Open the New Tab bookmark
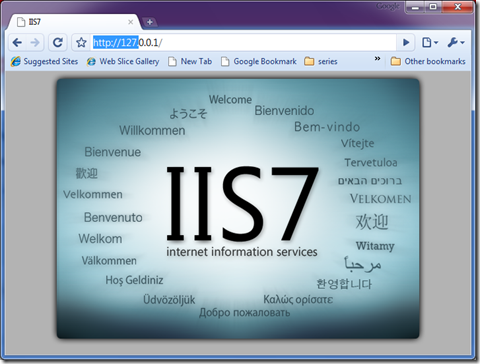Viewport: 480px width, 364px height. tap(190, 61)
